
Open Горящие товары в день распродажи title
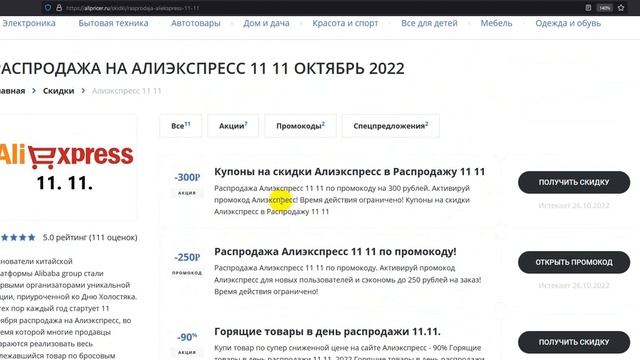pyautogui.click(x=327, y=331)
